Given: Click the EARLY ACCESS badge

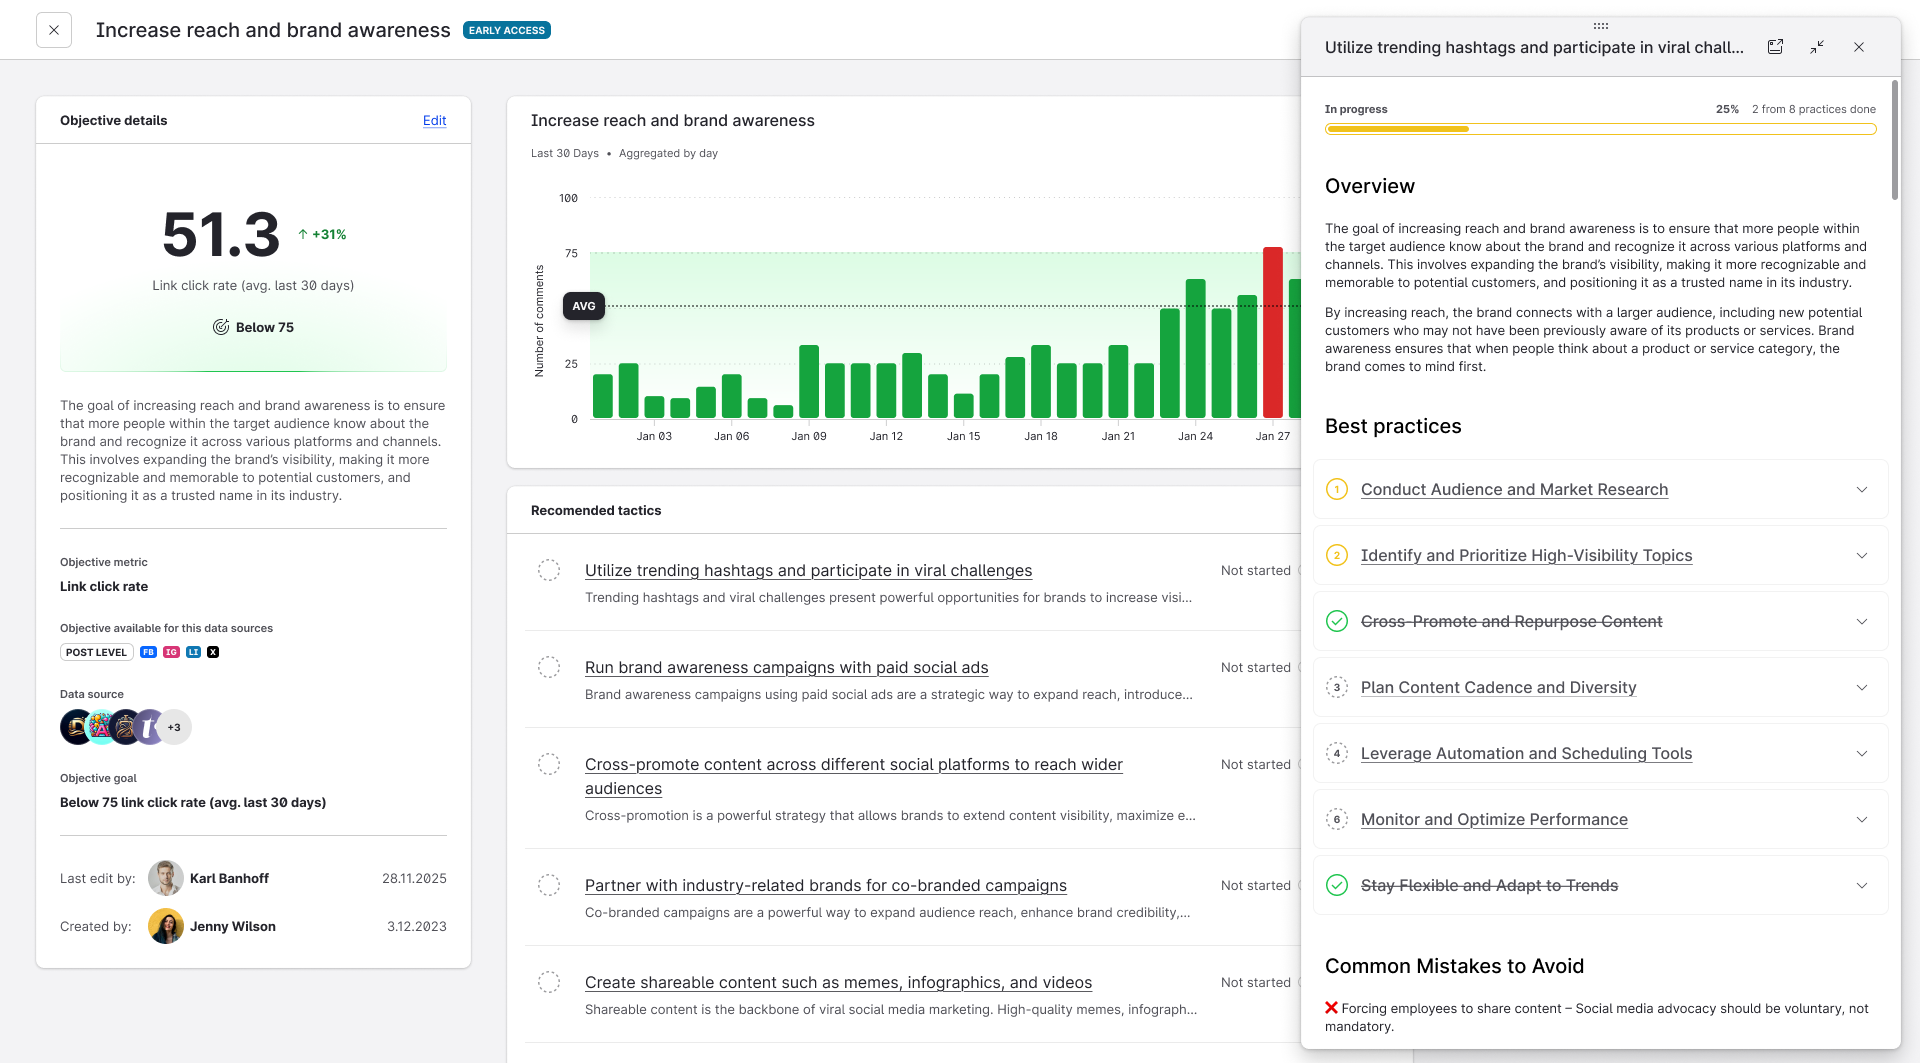Looking at the screenshot, I should pyautogui.click(x=507, y=30).
